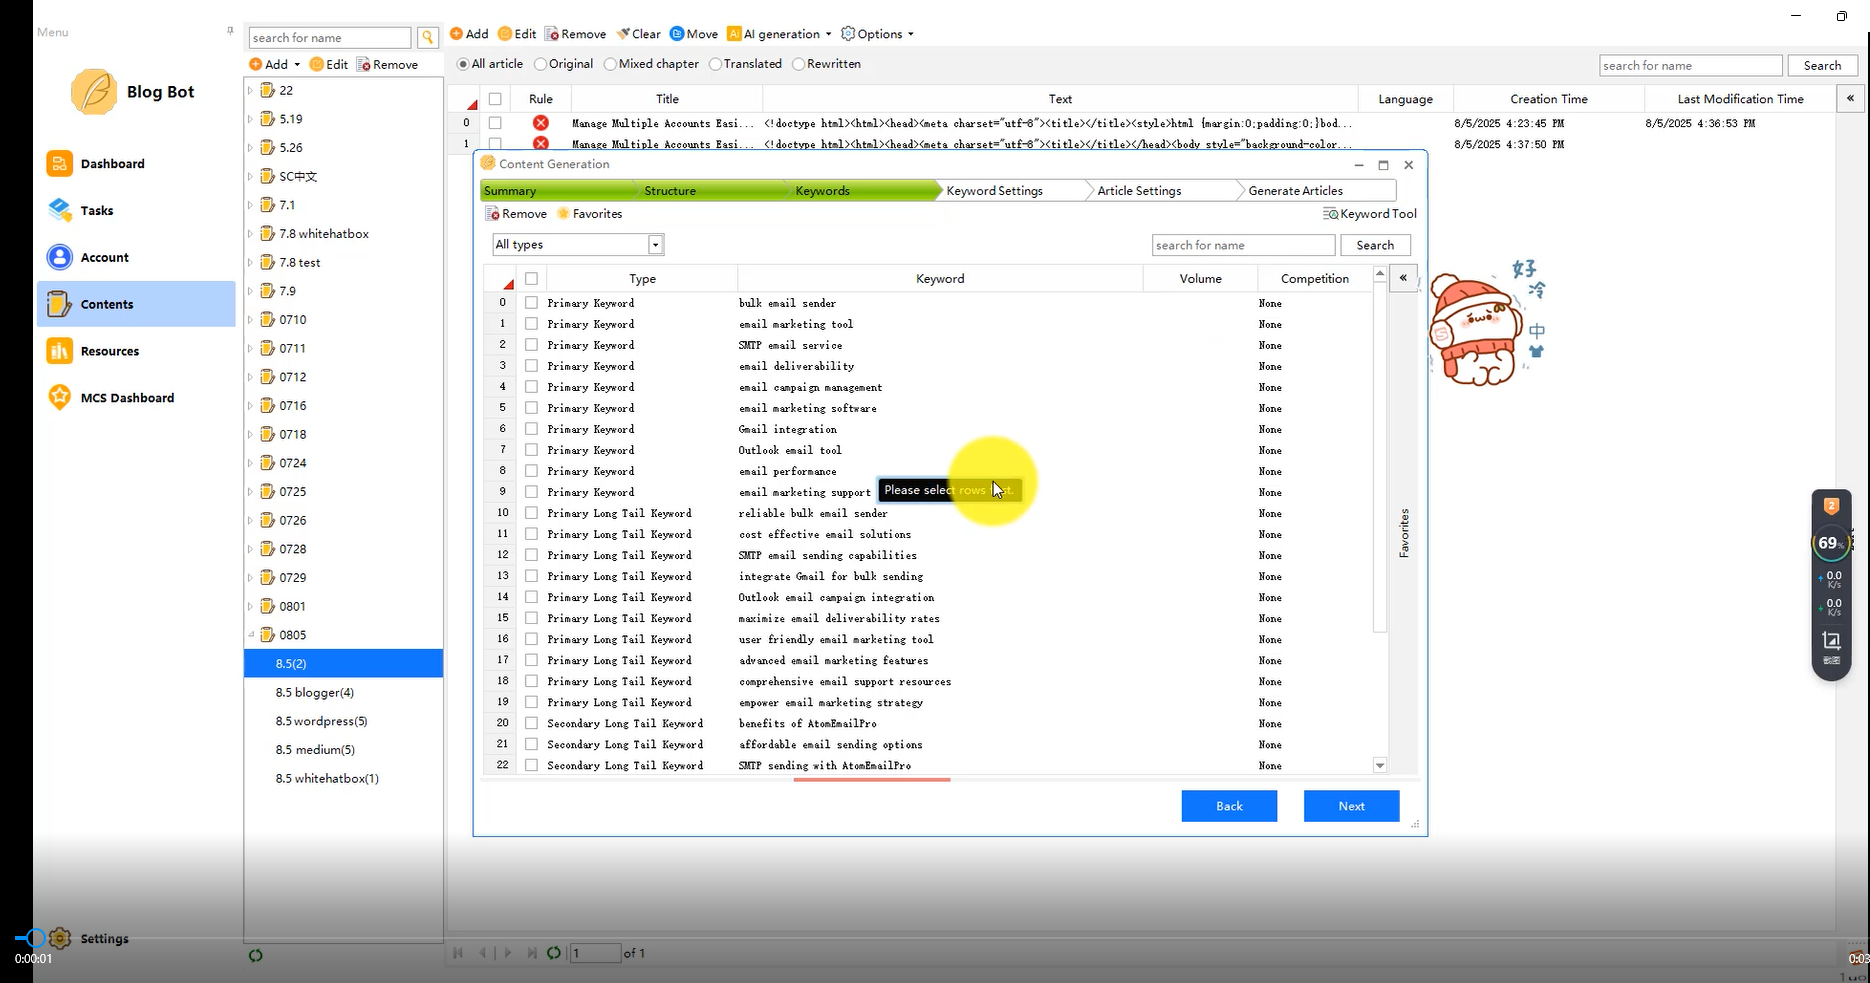Open Settings gear in sidebar
This screenshot has width=1870, height=983.
click(60, 938)
